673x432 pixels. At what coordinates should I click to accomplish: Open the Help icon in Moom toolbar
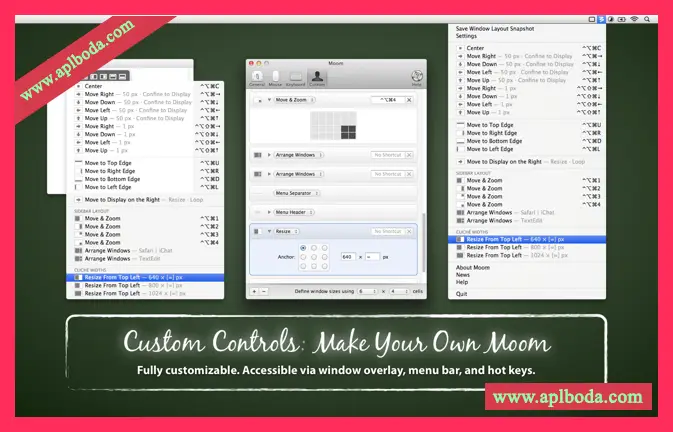(416, 78)
